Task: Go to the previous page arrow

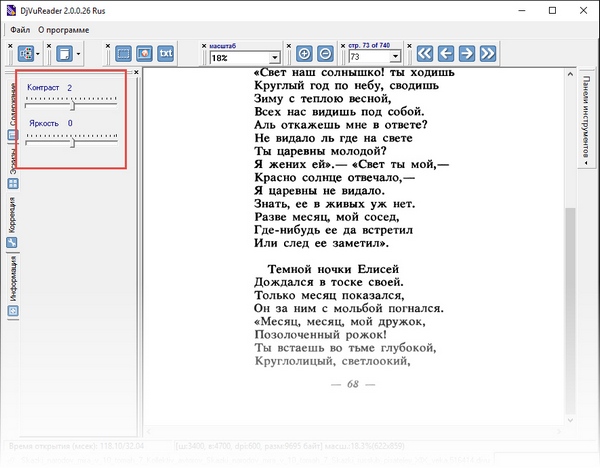Action: (446, 54)
